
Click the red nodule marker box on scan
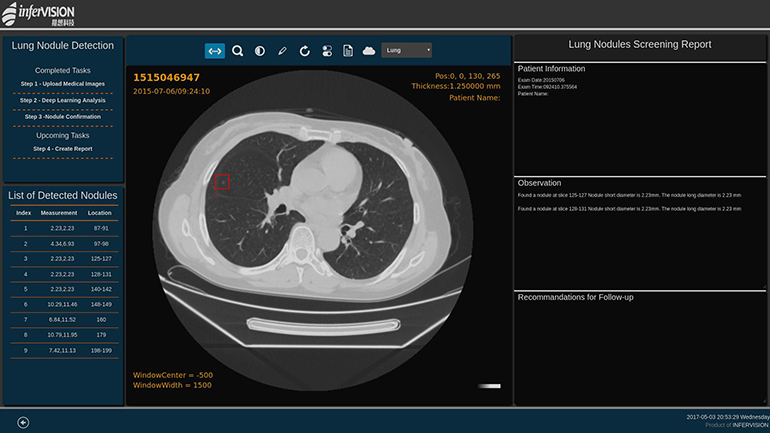[222, 181]
